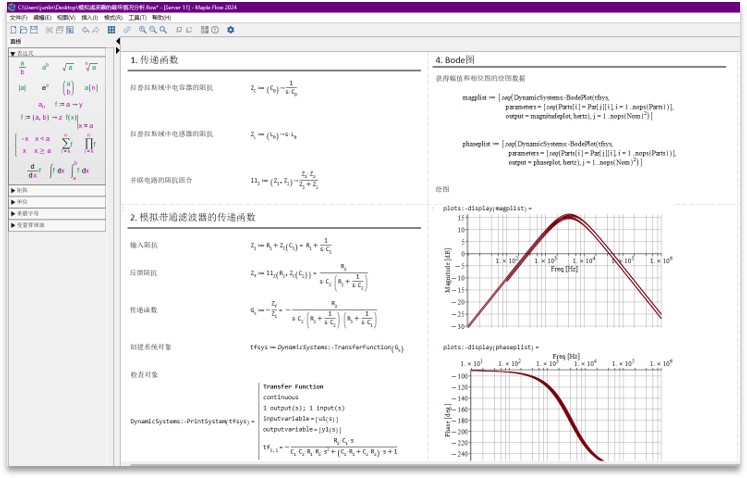Undo the last action
747x478 pixels.
[x=85, y=30]
